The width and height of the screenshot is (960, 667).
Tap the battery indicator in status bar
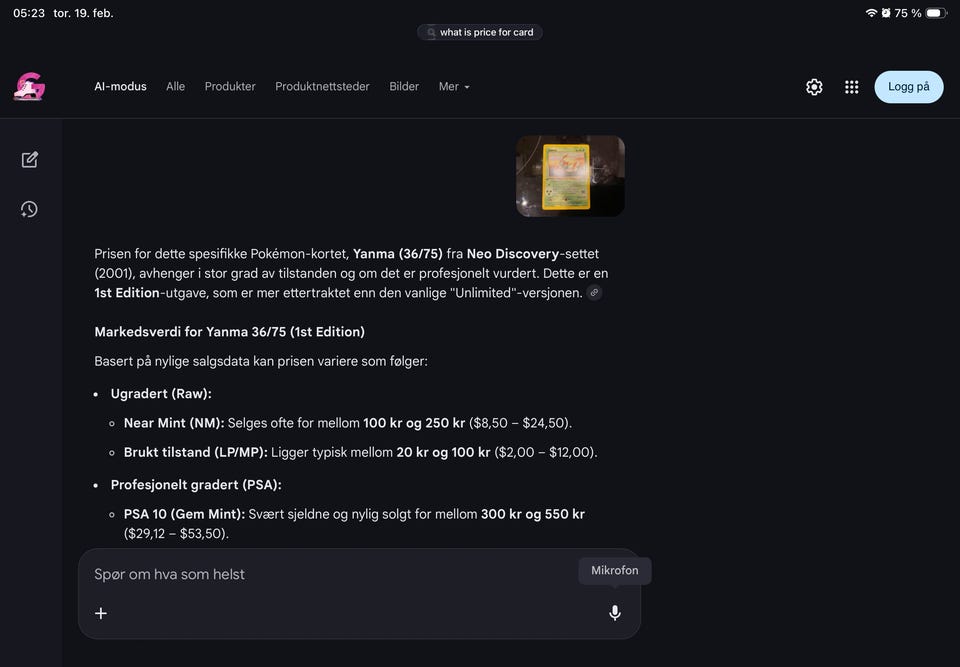(x=936, y=13)
